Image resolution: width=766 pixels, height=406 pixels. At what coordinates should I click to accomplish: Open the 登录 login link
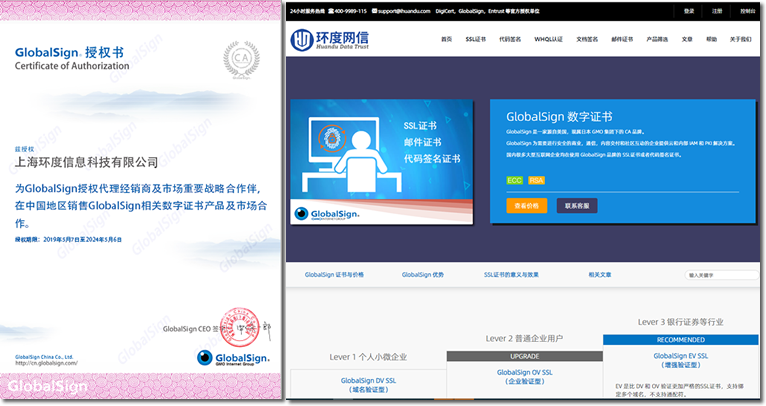(689, 11)
